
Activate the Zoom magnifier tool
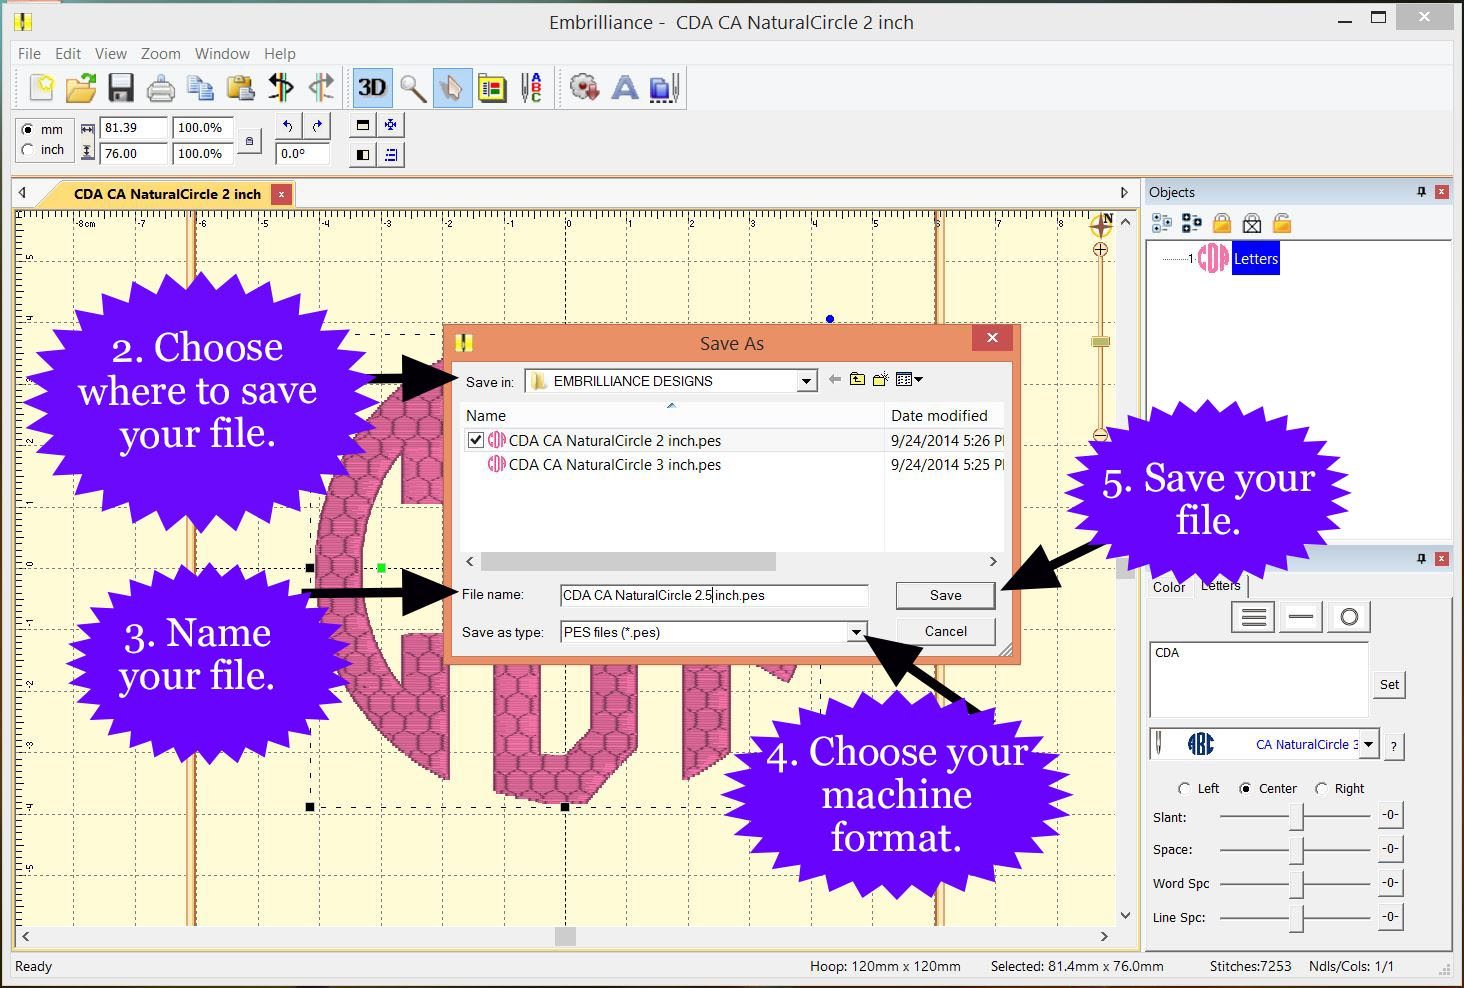tap(412, 88)
